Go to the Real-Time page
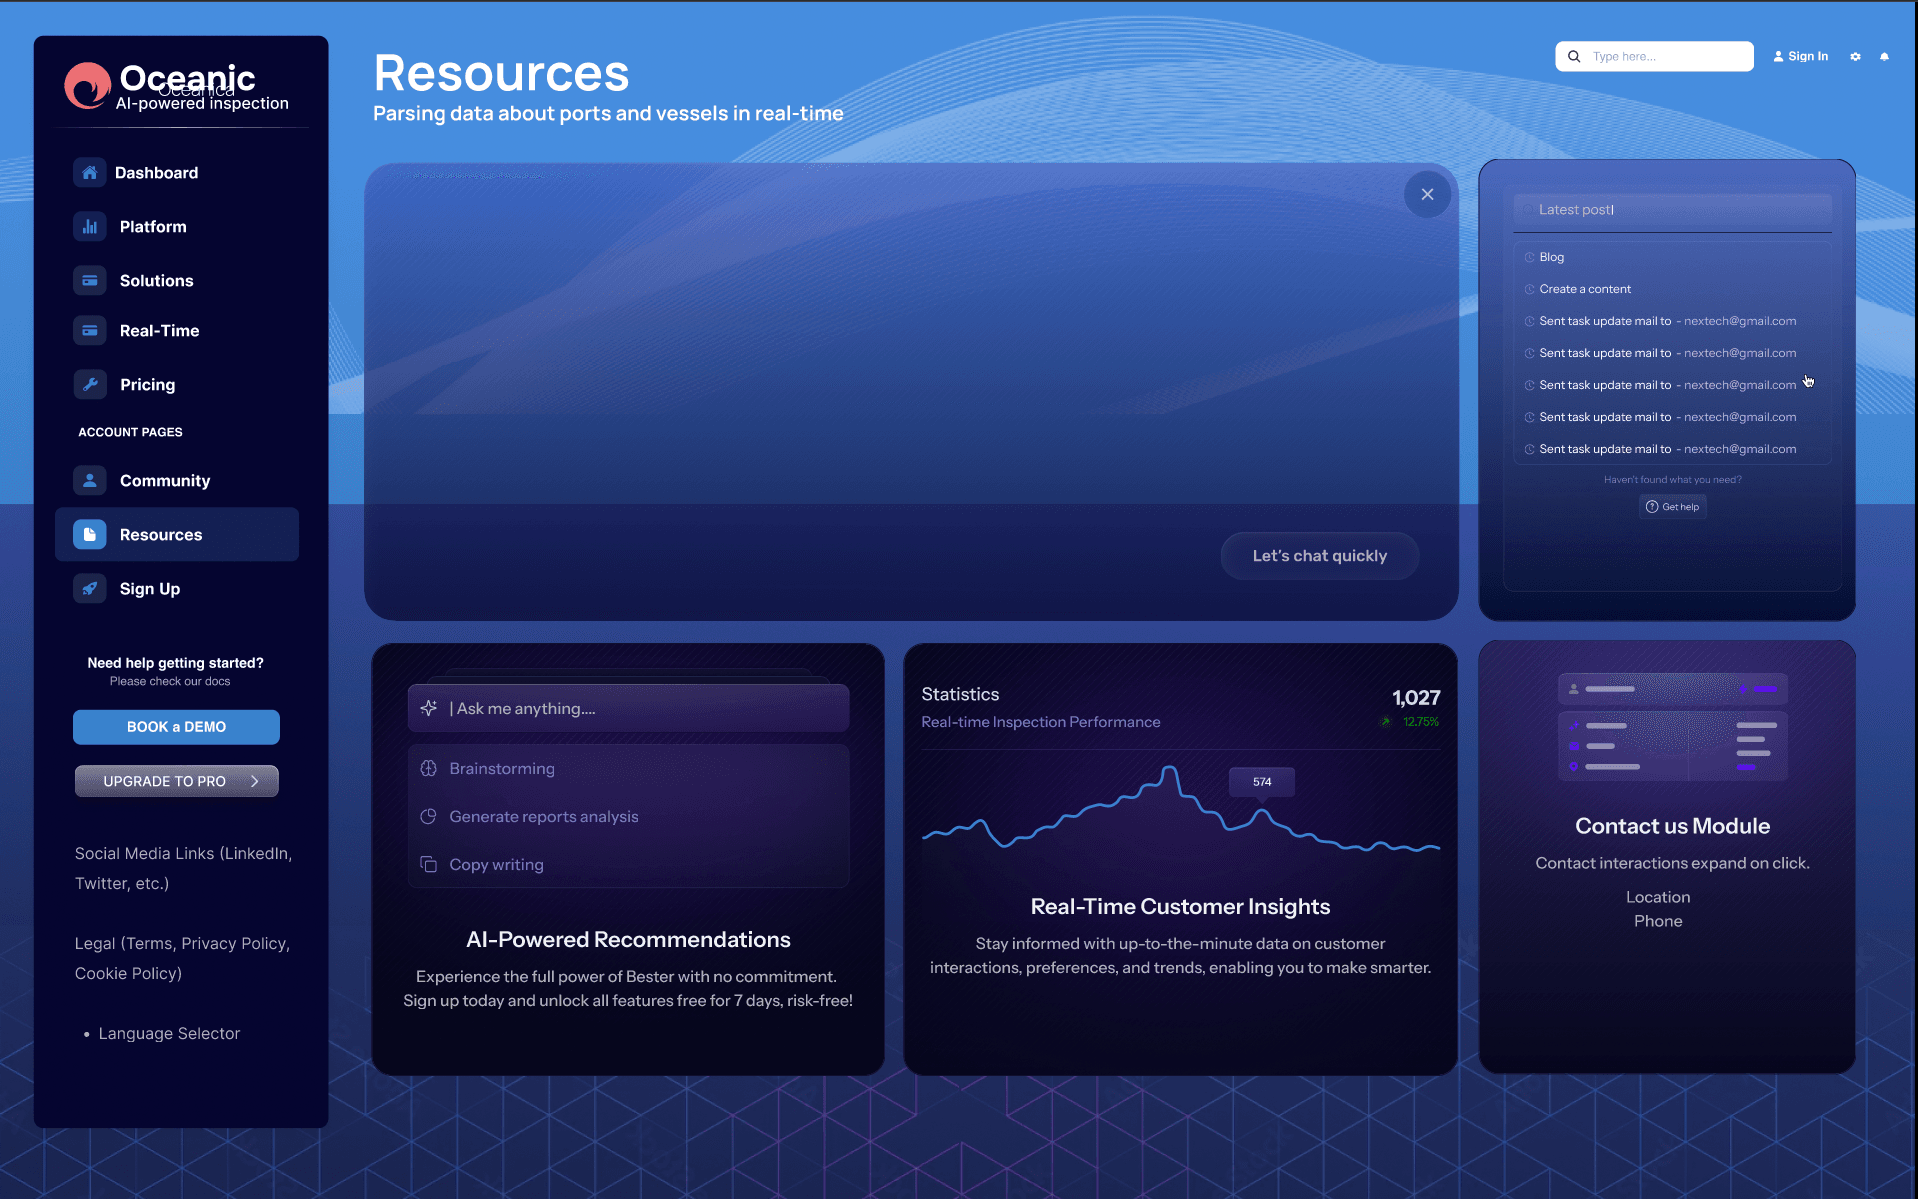Image resolution: width=1918 pixels, height=1199 pixels. (159, 331)
